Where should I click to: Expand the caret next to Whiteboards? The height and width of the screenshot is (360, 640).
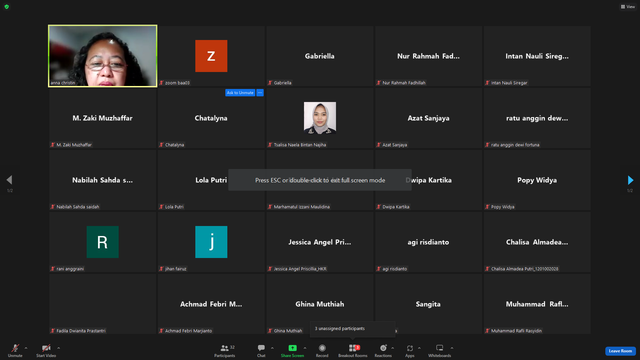click(452, 348)
